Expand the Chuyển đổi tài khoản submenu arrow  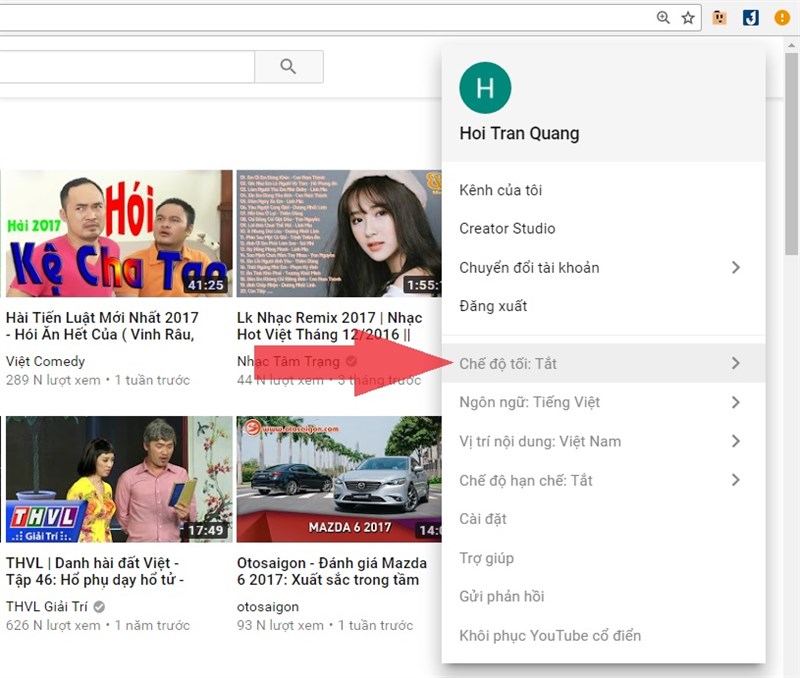(x=735, y=267)
